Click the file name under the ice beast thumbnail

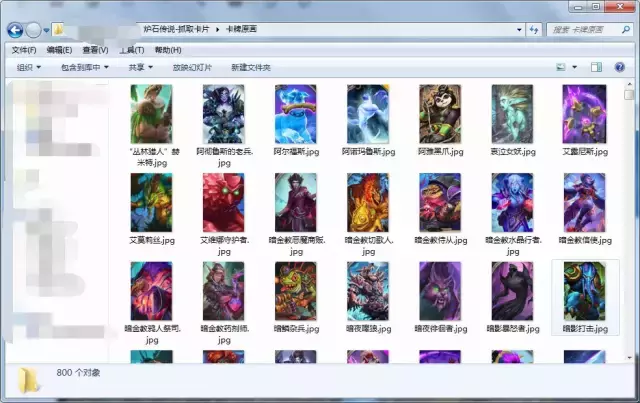click(x=369, y=329)
